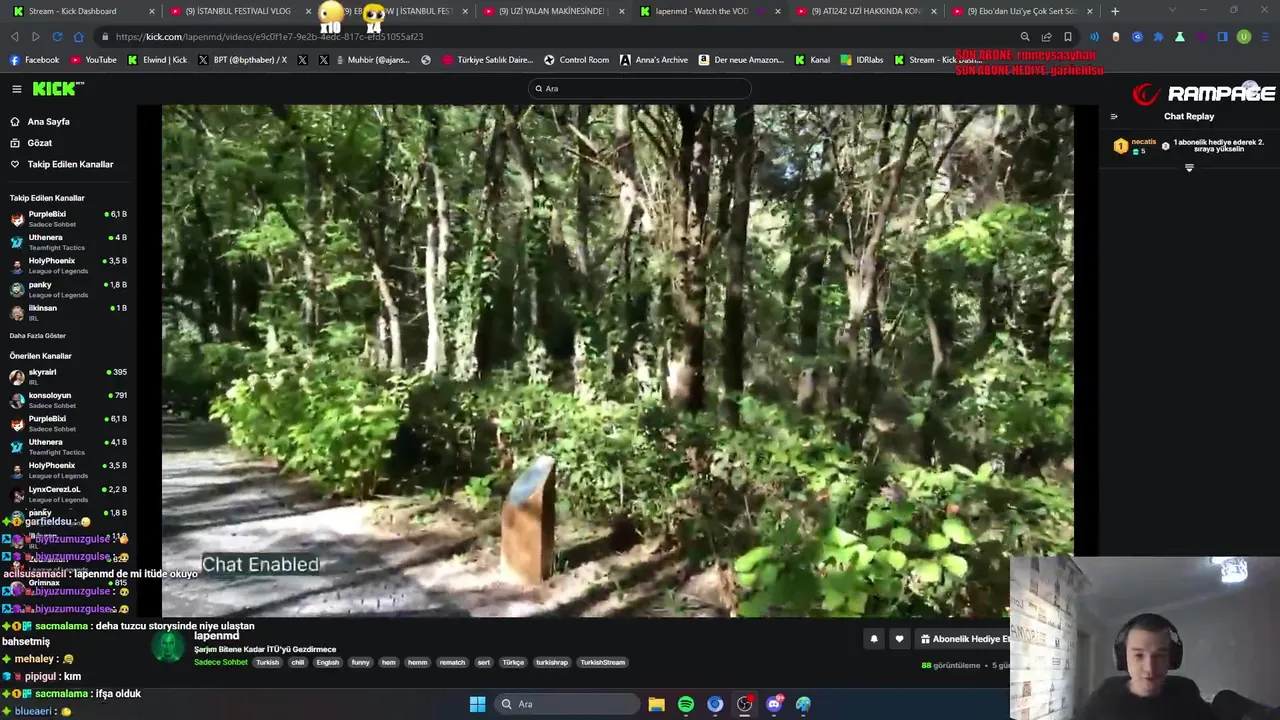Open lapenmd's channel avatar

[x=167, y=647]
